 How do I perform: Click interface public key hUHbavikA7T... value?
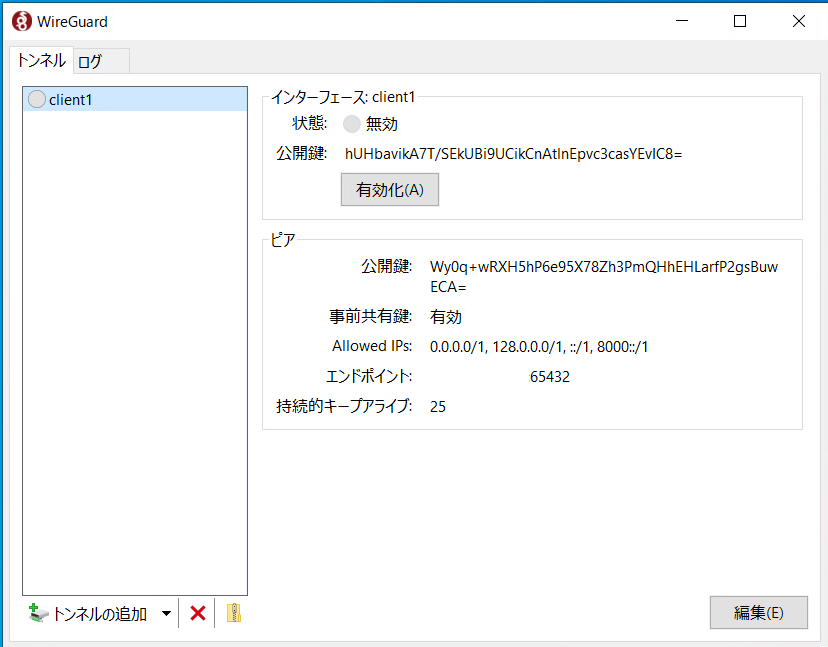[513, 154]
